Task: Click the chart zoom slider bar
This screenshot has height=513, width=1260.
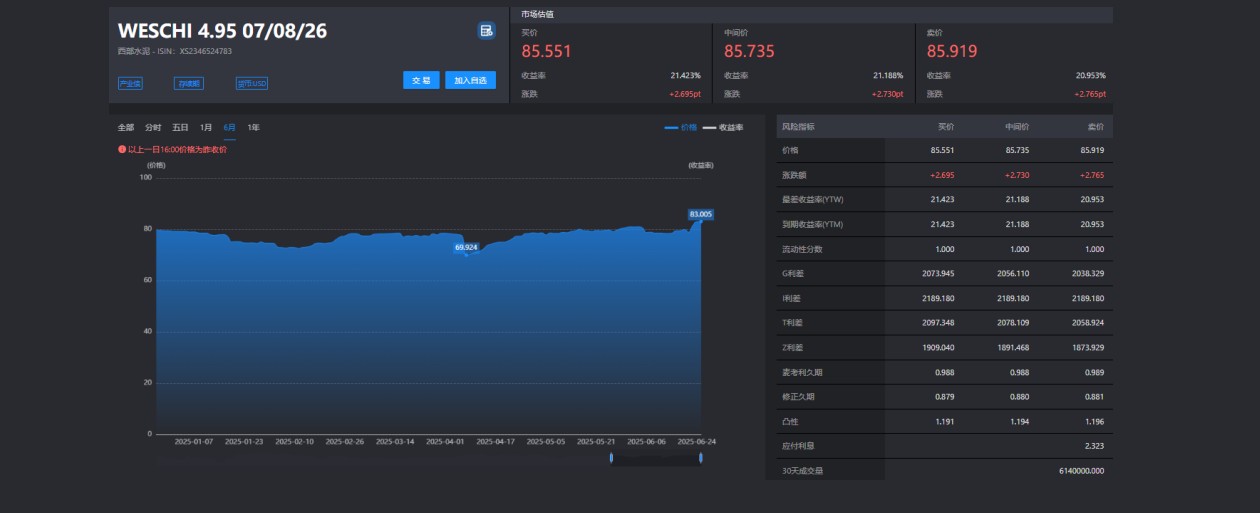Action: tap(656, 458)
